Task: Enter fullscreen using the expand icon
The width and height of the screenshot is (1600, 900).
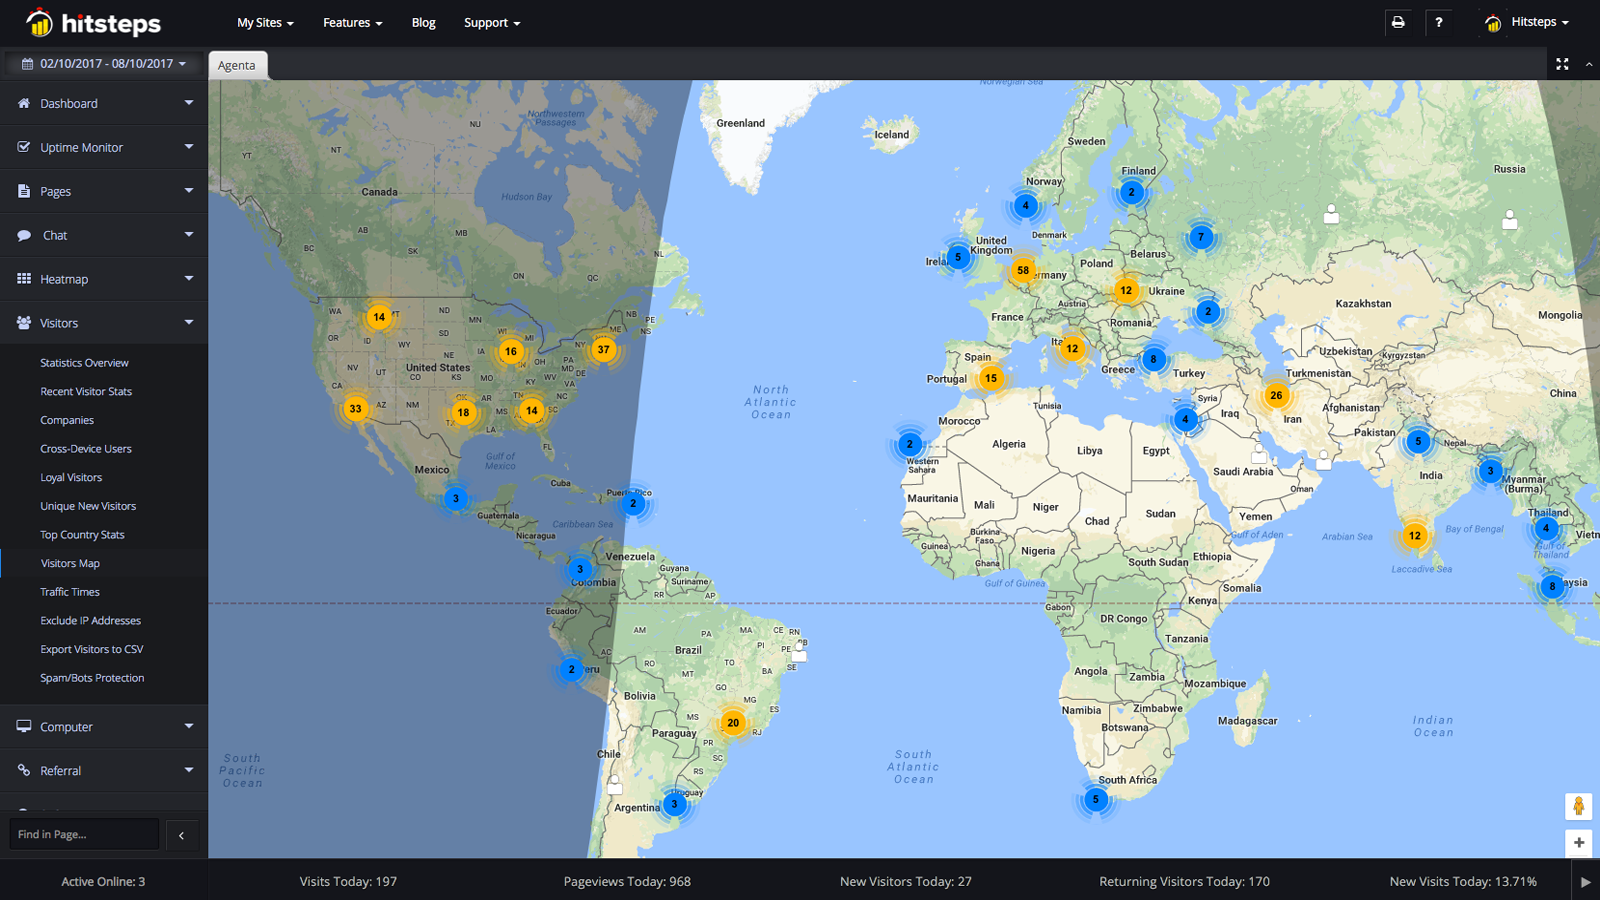Action: pyautogui.click(x=1562, y=63)
